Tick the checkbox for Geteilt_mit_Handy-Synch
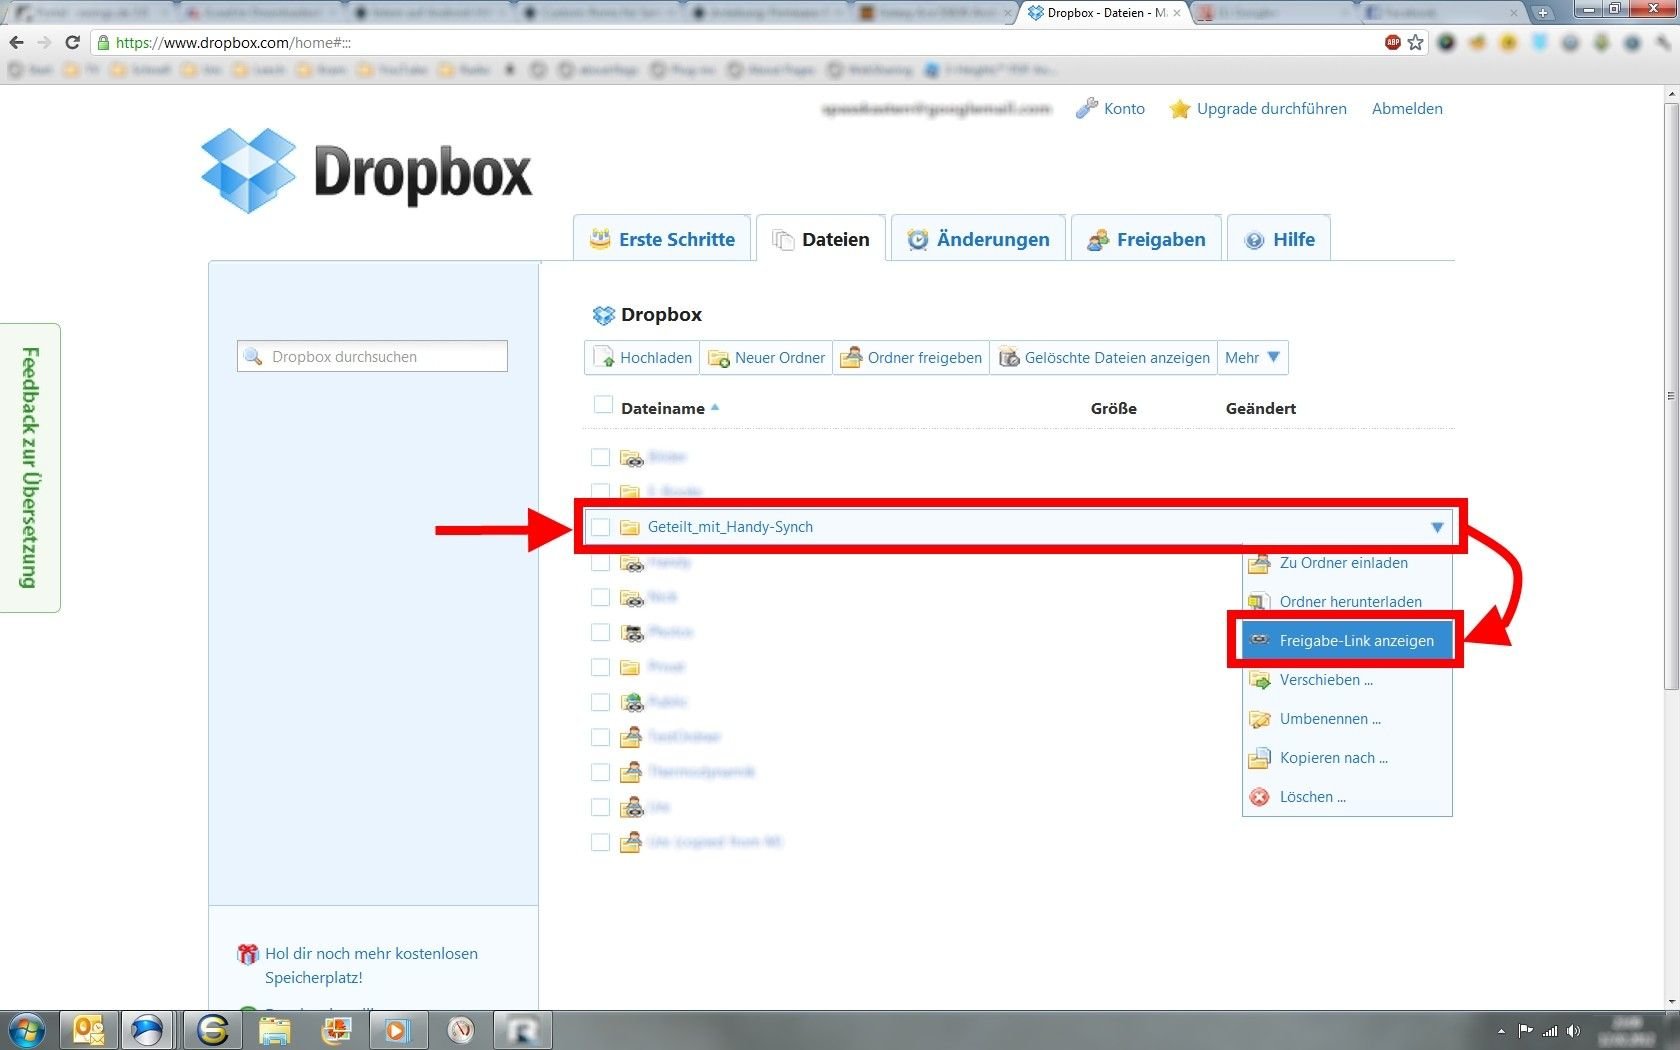 point(600,527)
